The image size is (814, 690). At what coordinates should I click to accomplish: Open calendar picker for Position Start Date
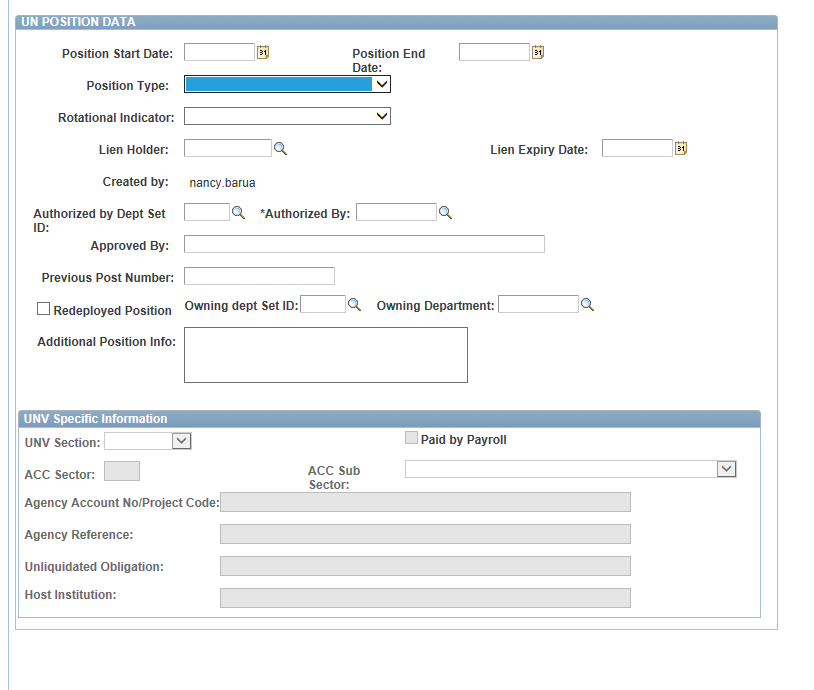pos(263,52)
